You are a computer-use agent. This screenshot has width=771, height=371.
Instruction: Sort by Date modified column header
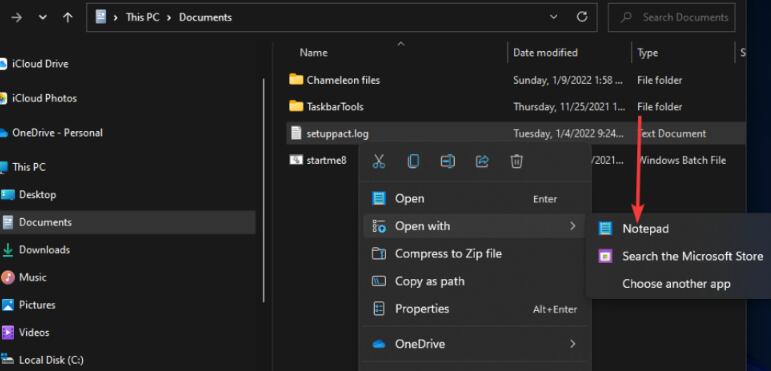545,53
